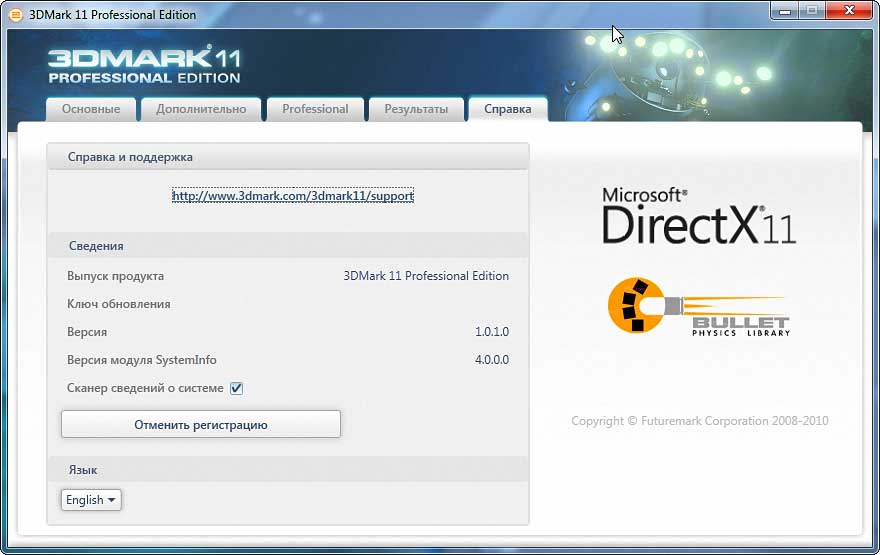This screenshot has height=555, width=880.
Task: Open the 3dmark.com support link
Action: click(292, 196)
